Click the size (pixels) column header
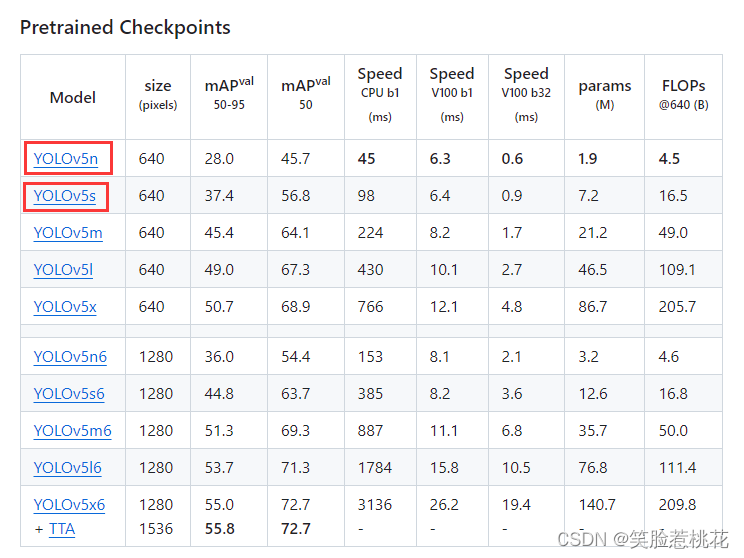The image size is (744, 558). click(157, 93)
